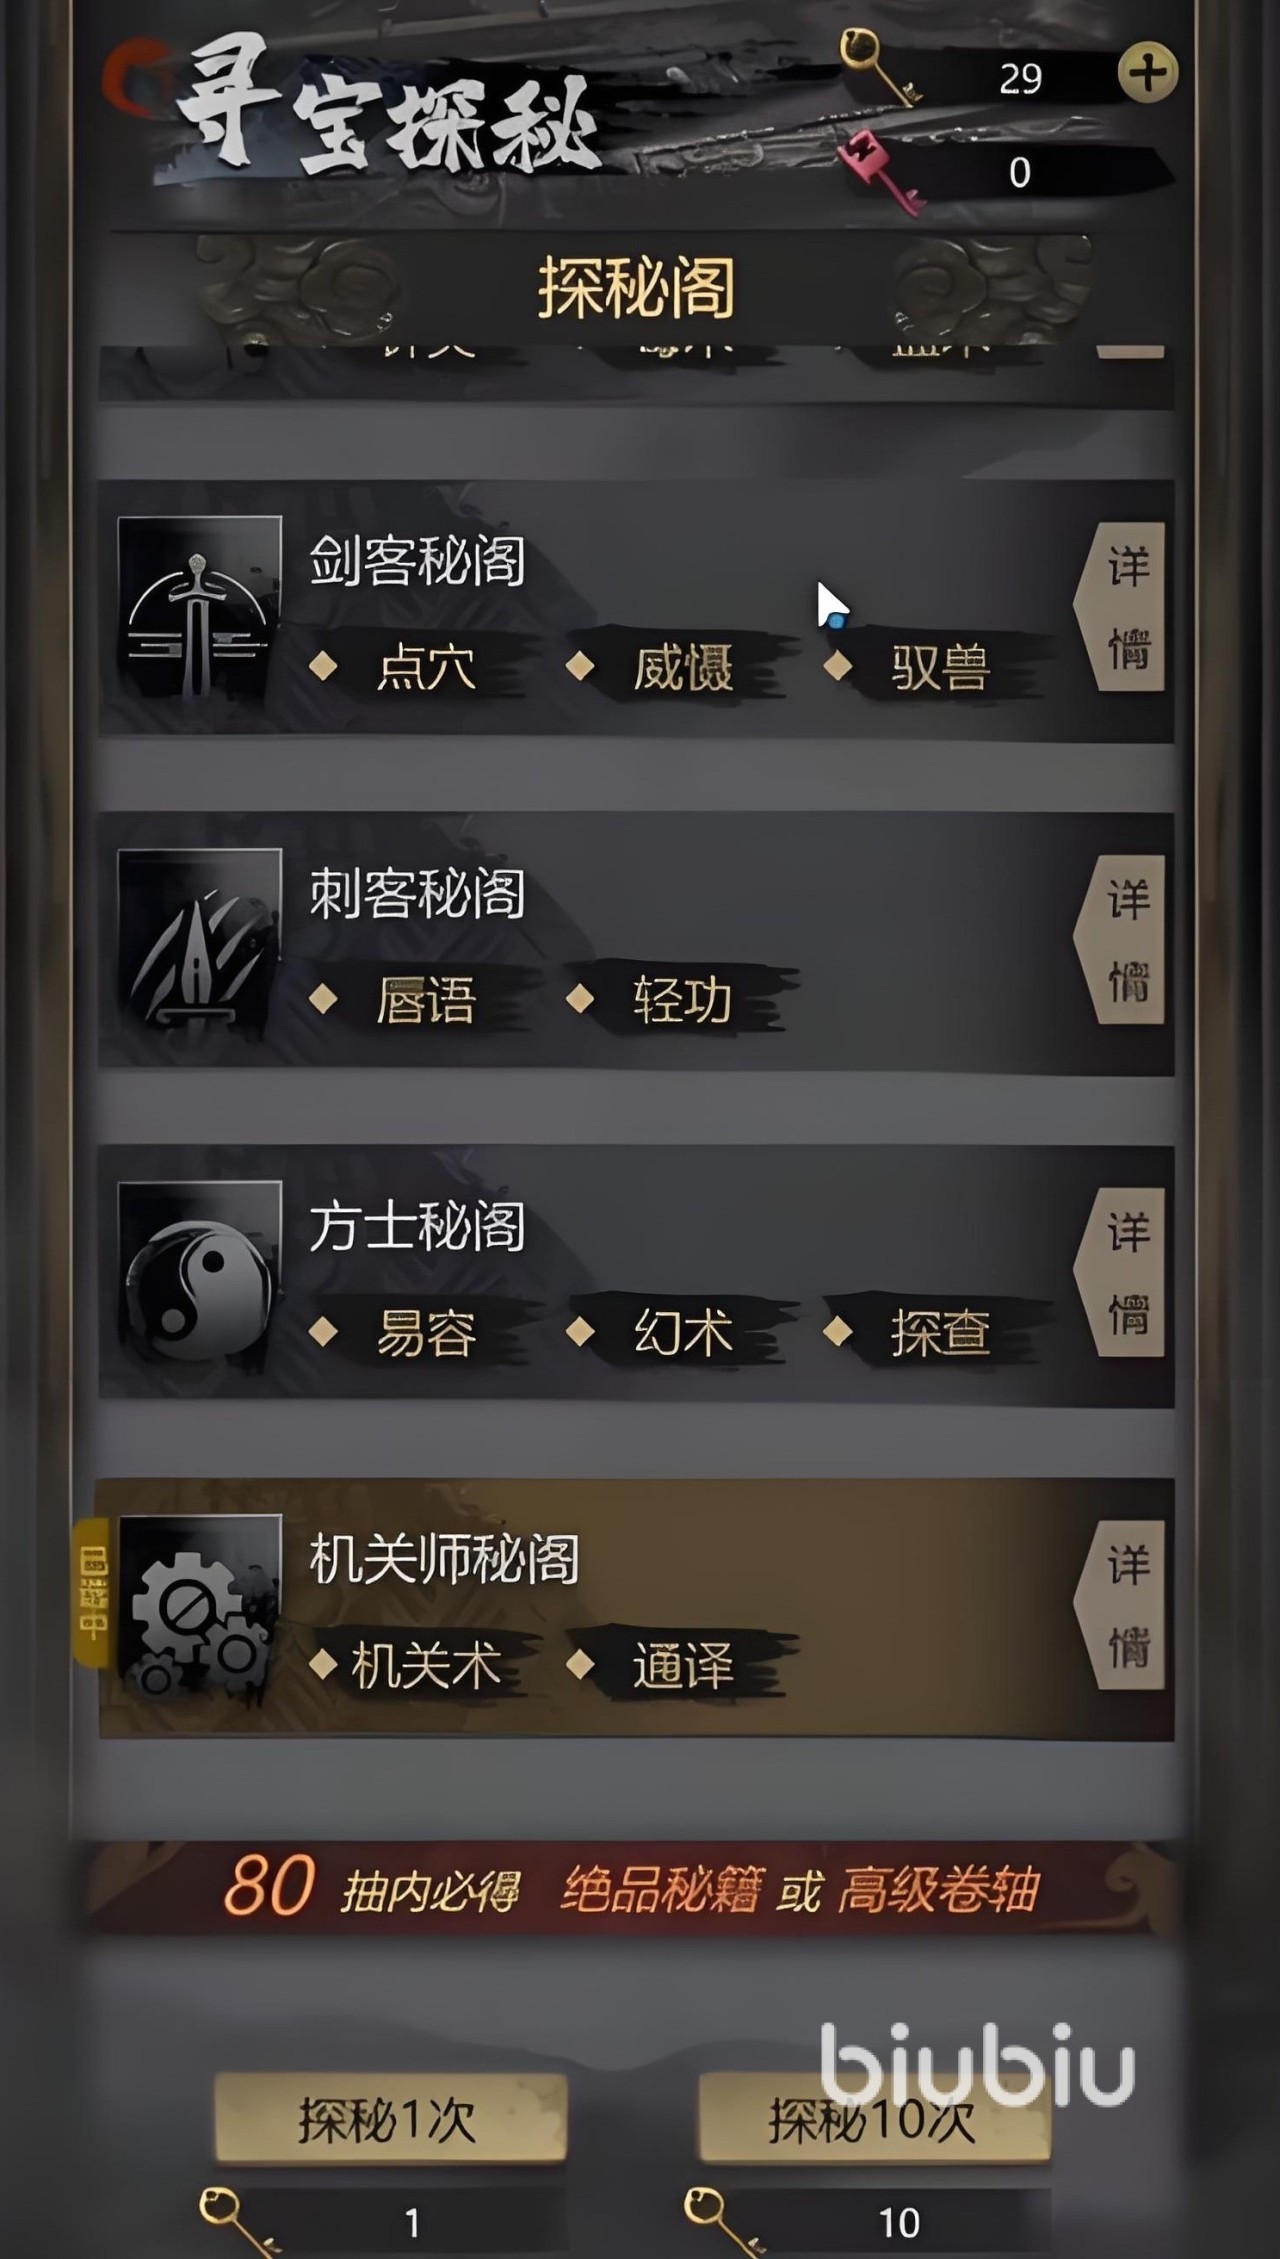
Task: Select the red key currency icon
Action: [x=880, y=170]
